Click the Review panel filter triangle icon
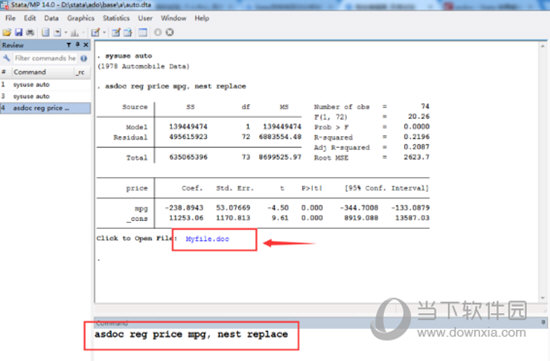The image size is (550, 361). [69, 45]
